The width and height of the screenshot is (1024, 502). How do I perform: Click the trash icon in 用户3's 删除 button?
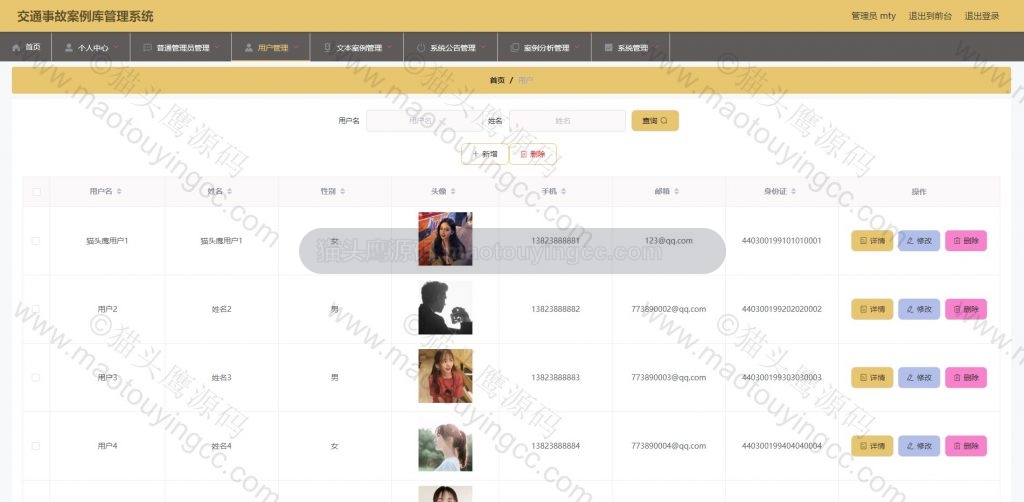coord(957,377)
